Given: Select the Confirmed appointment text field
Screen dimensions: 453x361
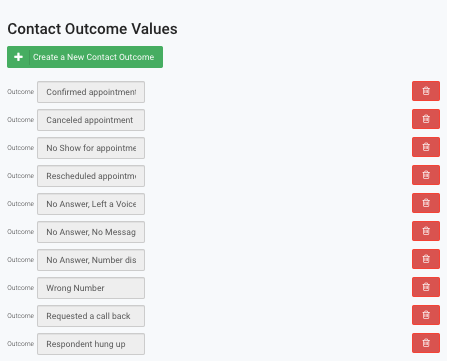Looking at the screenshot, I should pos(91,92).
